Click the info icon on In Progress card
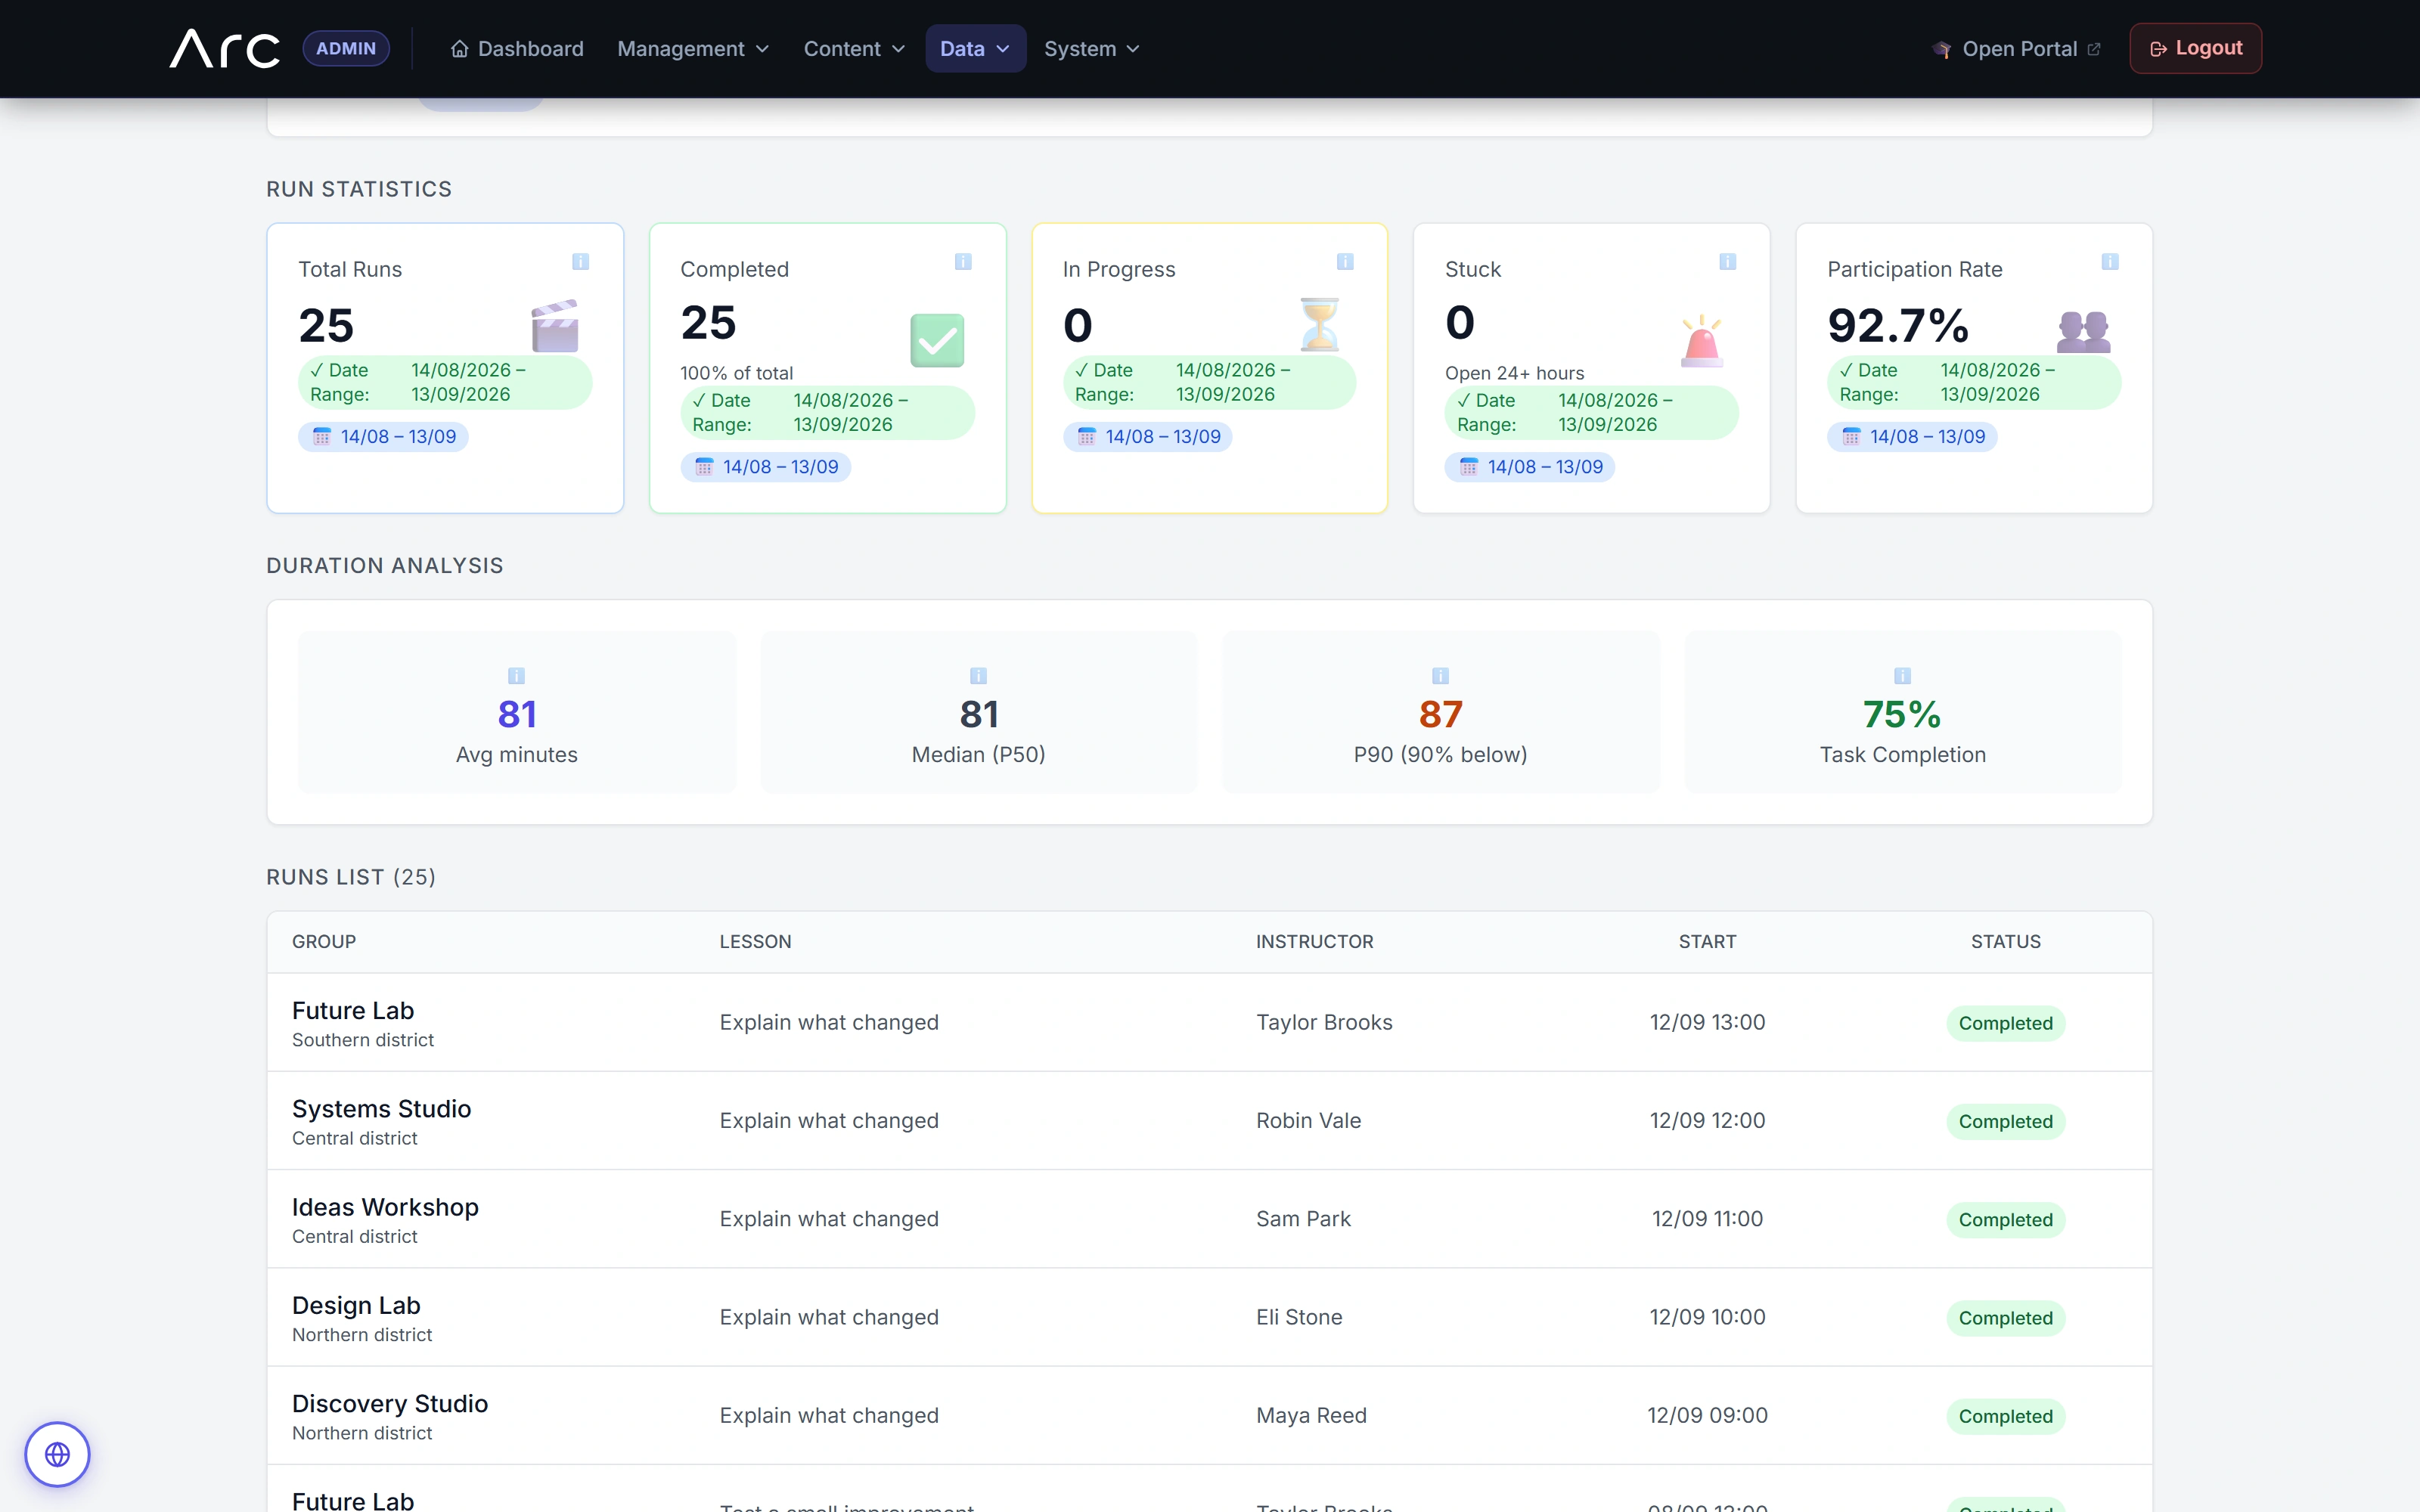 [x=1345, y=262]
